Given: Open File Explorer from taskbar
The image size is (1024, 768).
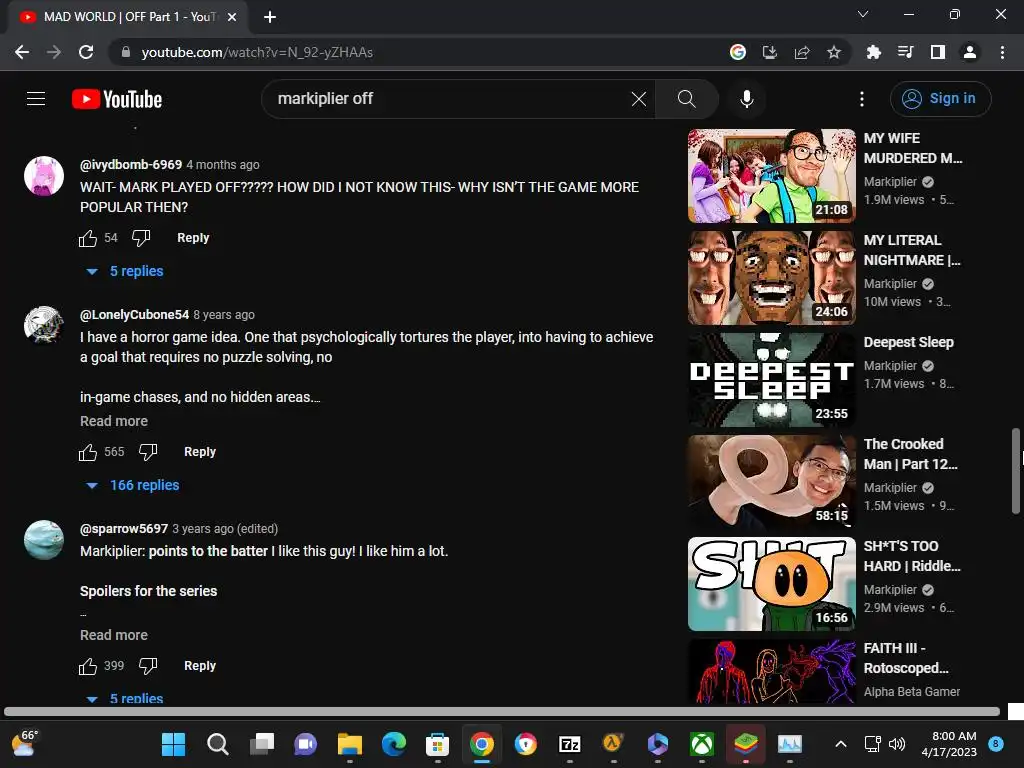Looking at the screenshot, I should (x=349, y=744).
